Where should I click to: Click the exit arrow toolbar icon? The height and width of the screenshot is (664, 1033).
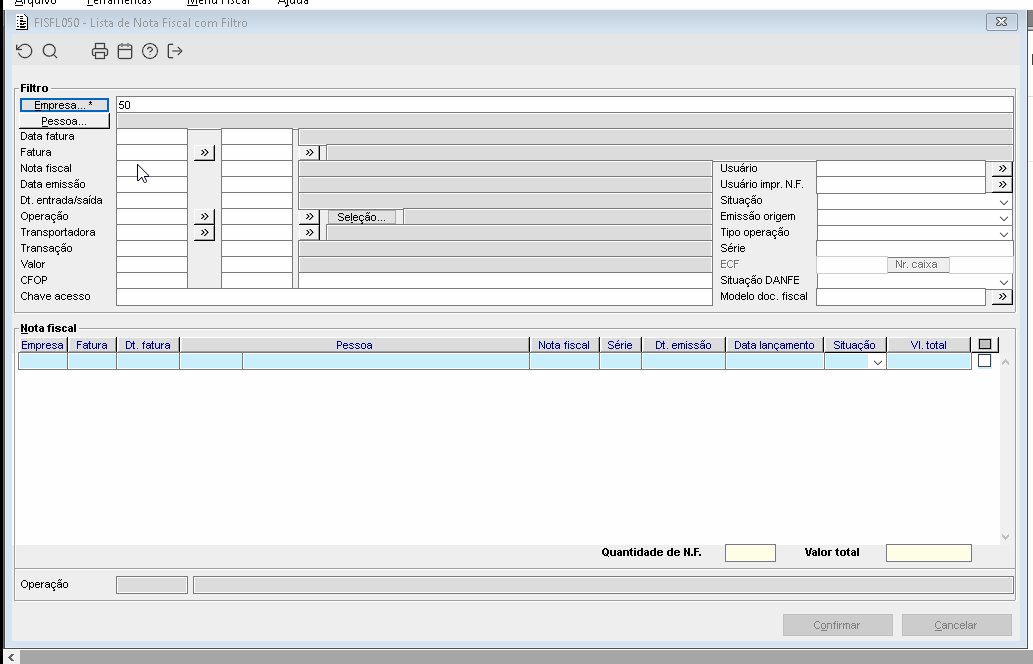(175, 51)
